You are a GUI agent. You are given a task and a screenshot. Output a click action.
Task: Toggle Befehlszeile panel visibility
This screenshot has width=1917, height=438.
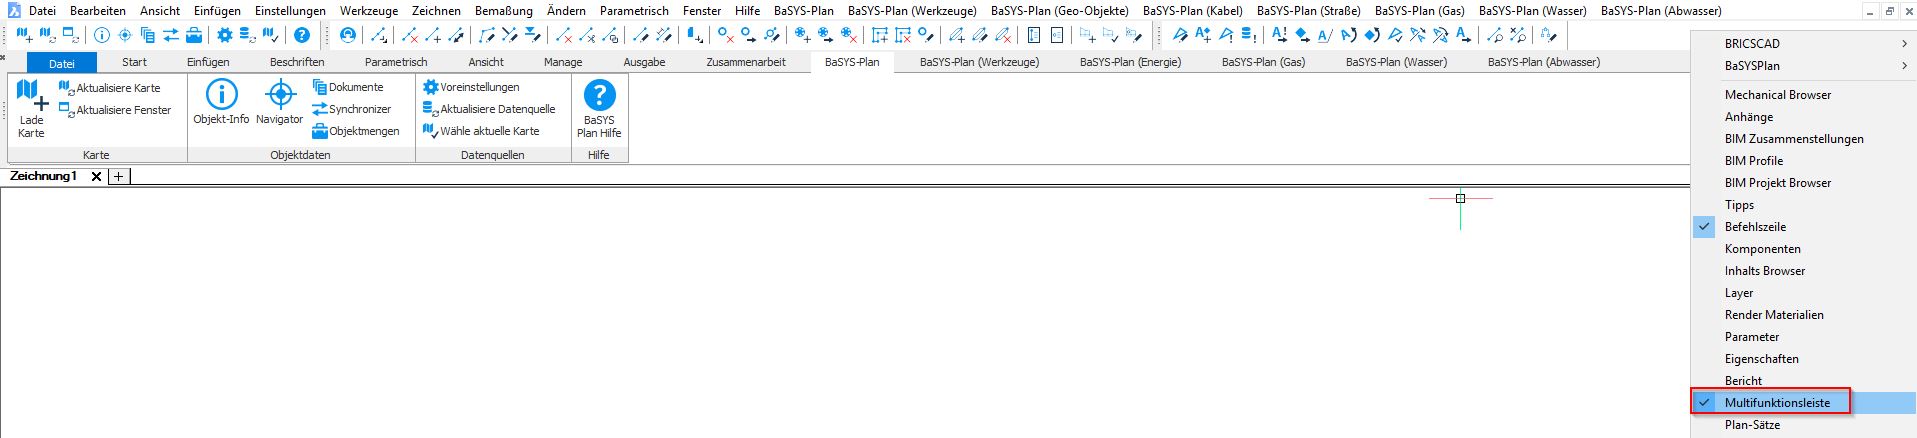[x=1754, y=227]
